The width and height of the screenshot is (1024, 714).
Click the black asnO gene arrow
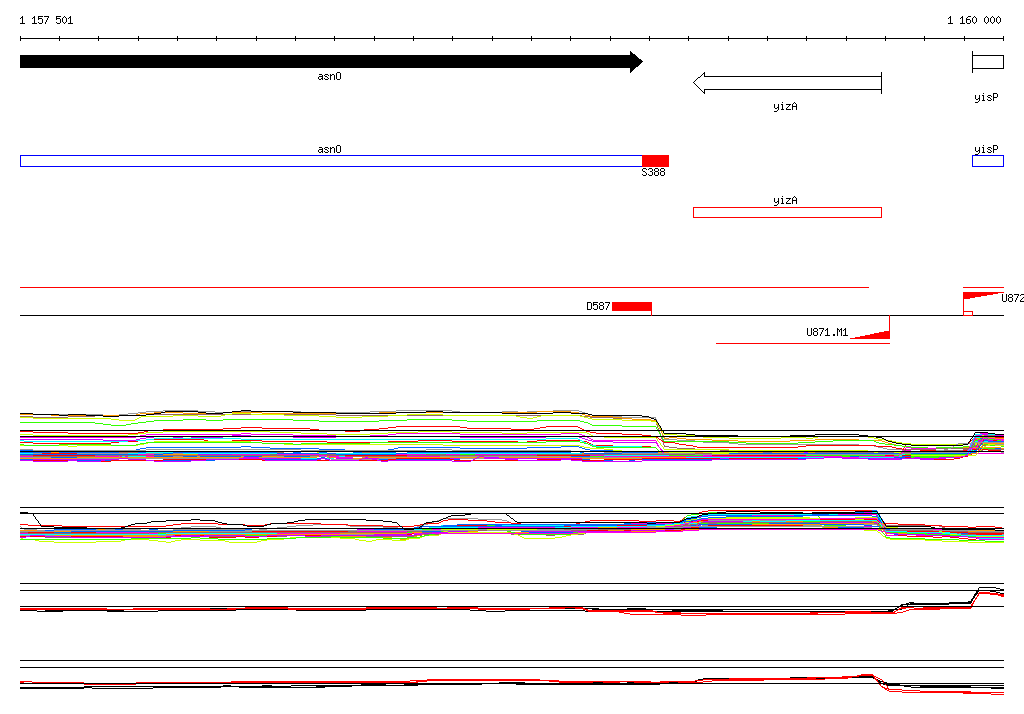332,62
